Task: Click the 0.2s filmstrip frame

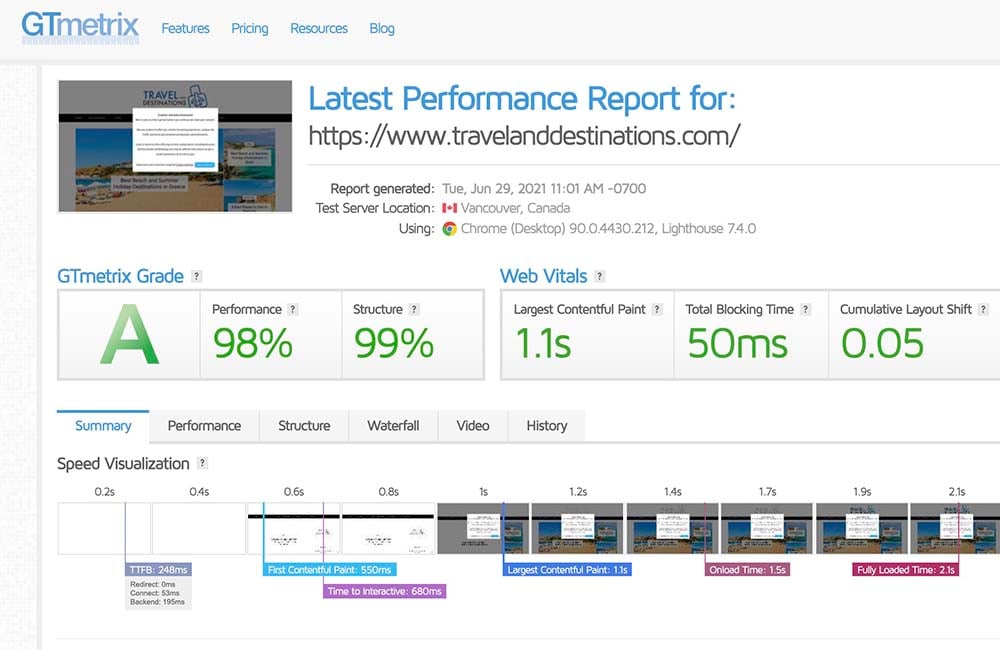Action: click(x=105, y=528)
